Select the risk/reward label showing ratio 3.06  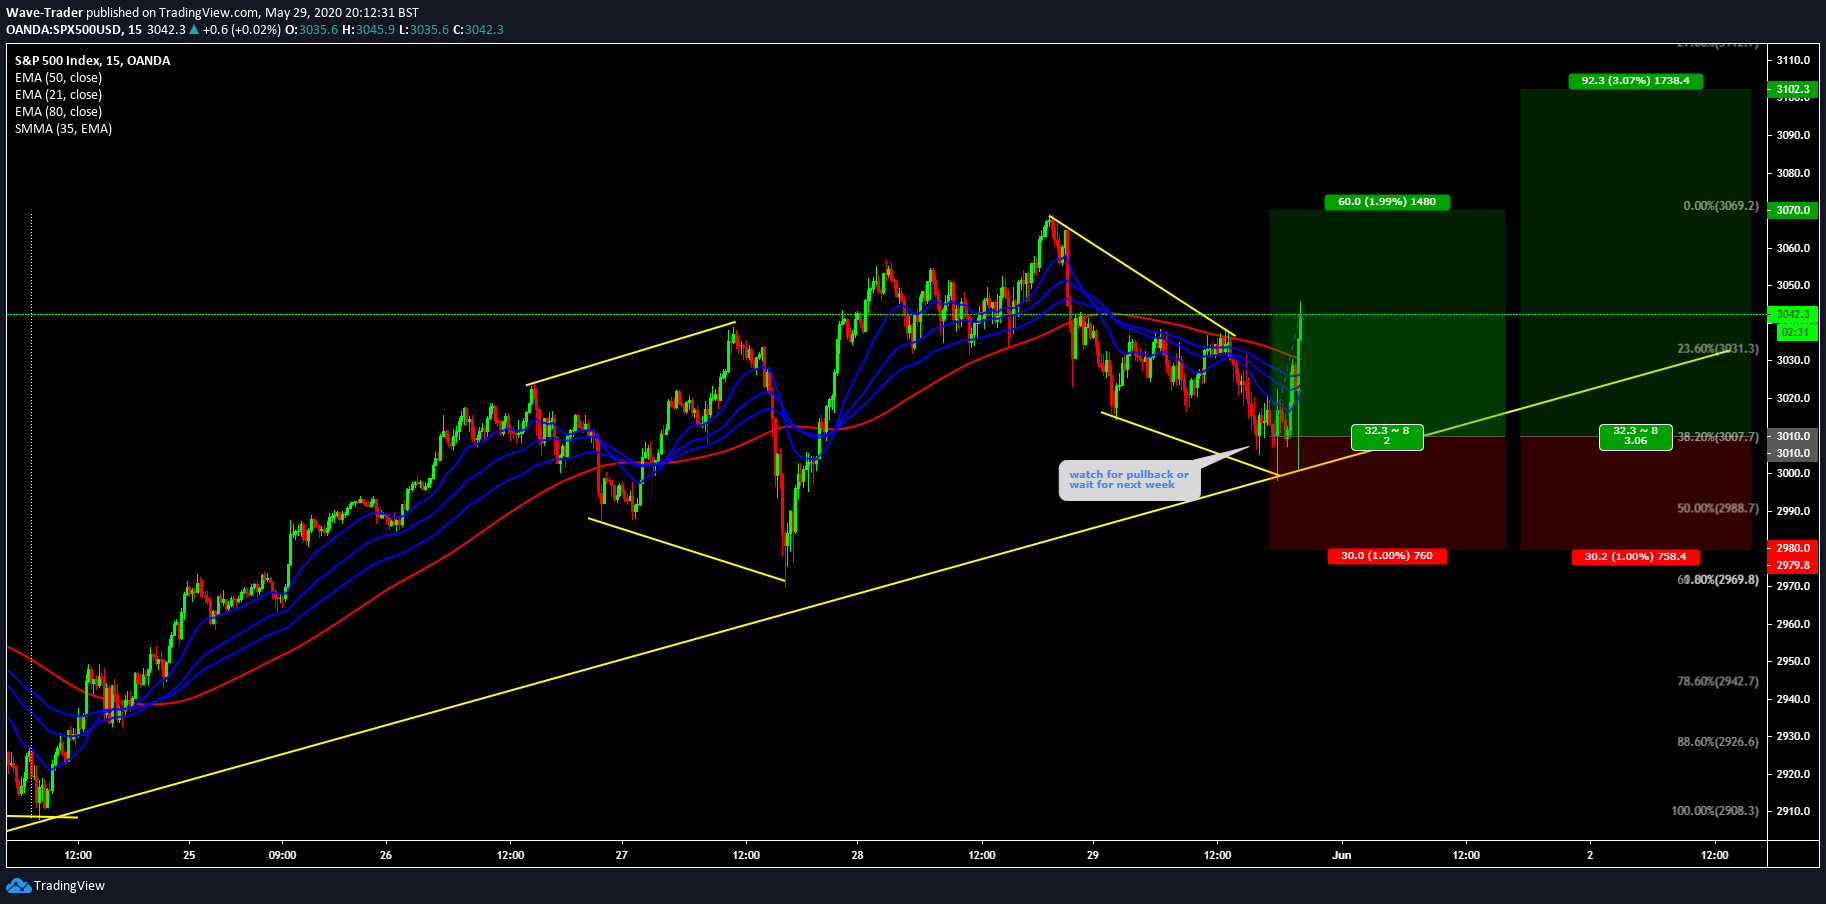click(1635, 436)
